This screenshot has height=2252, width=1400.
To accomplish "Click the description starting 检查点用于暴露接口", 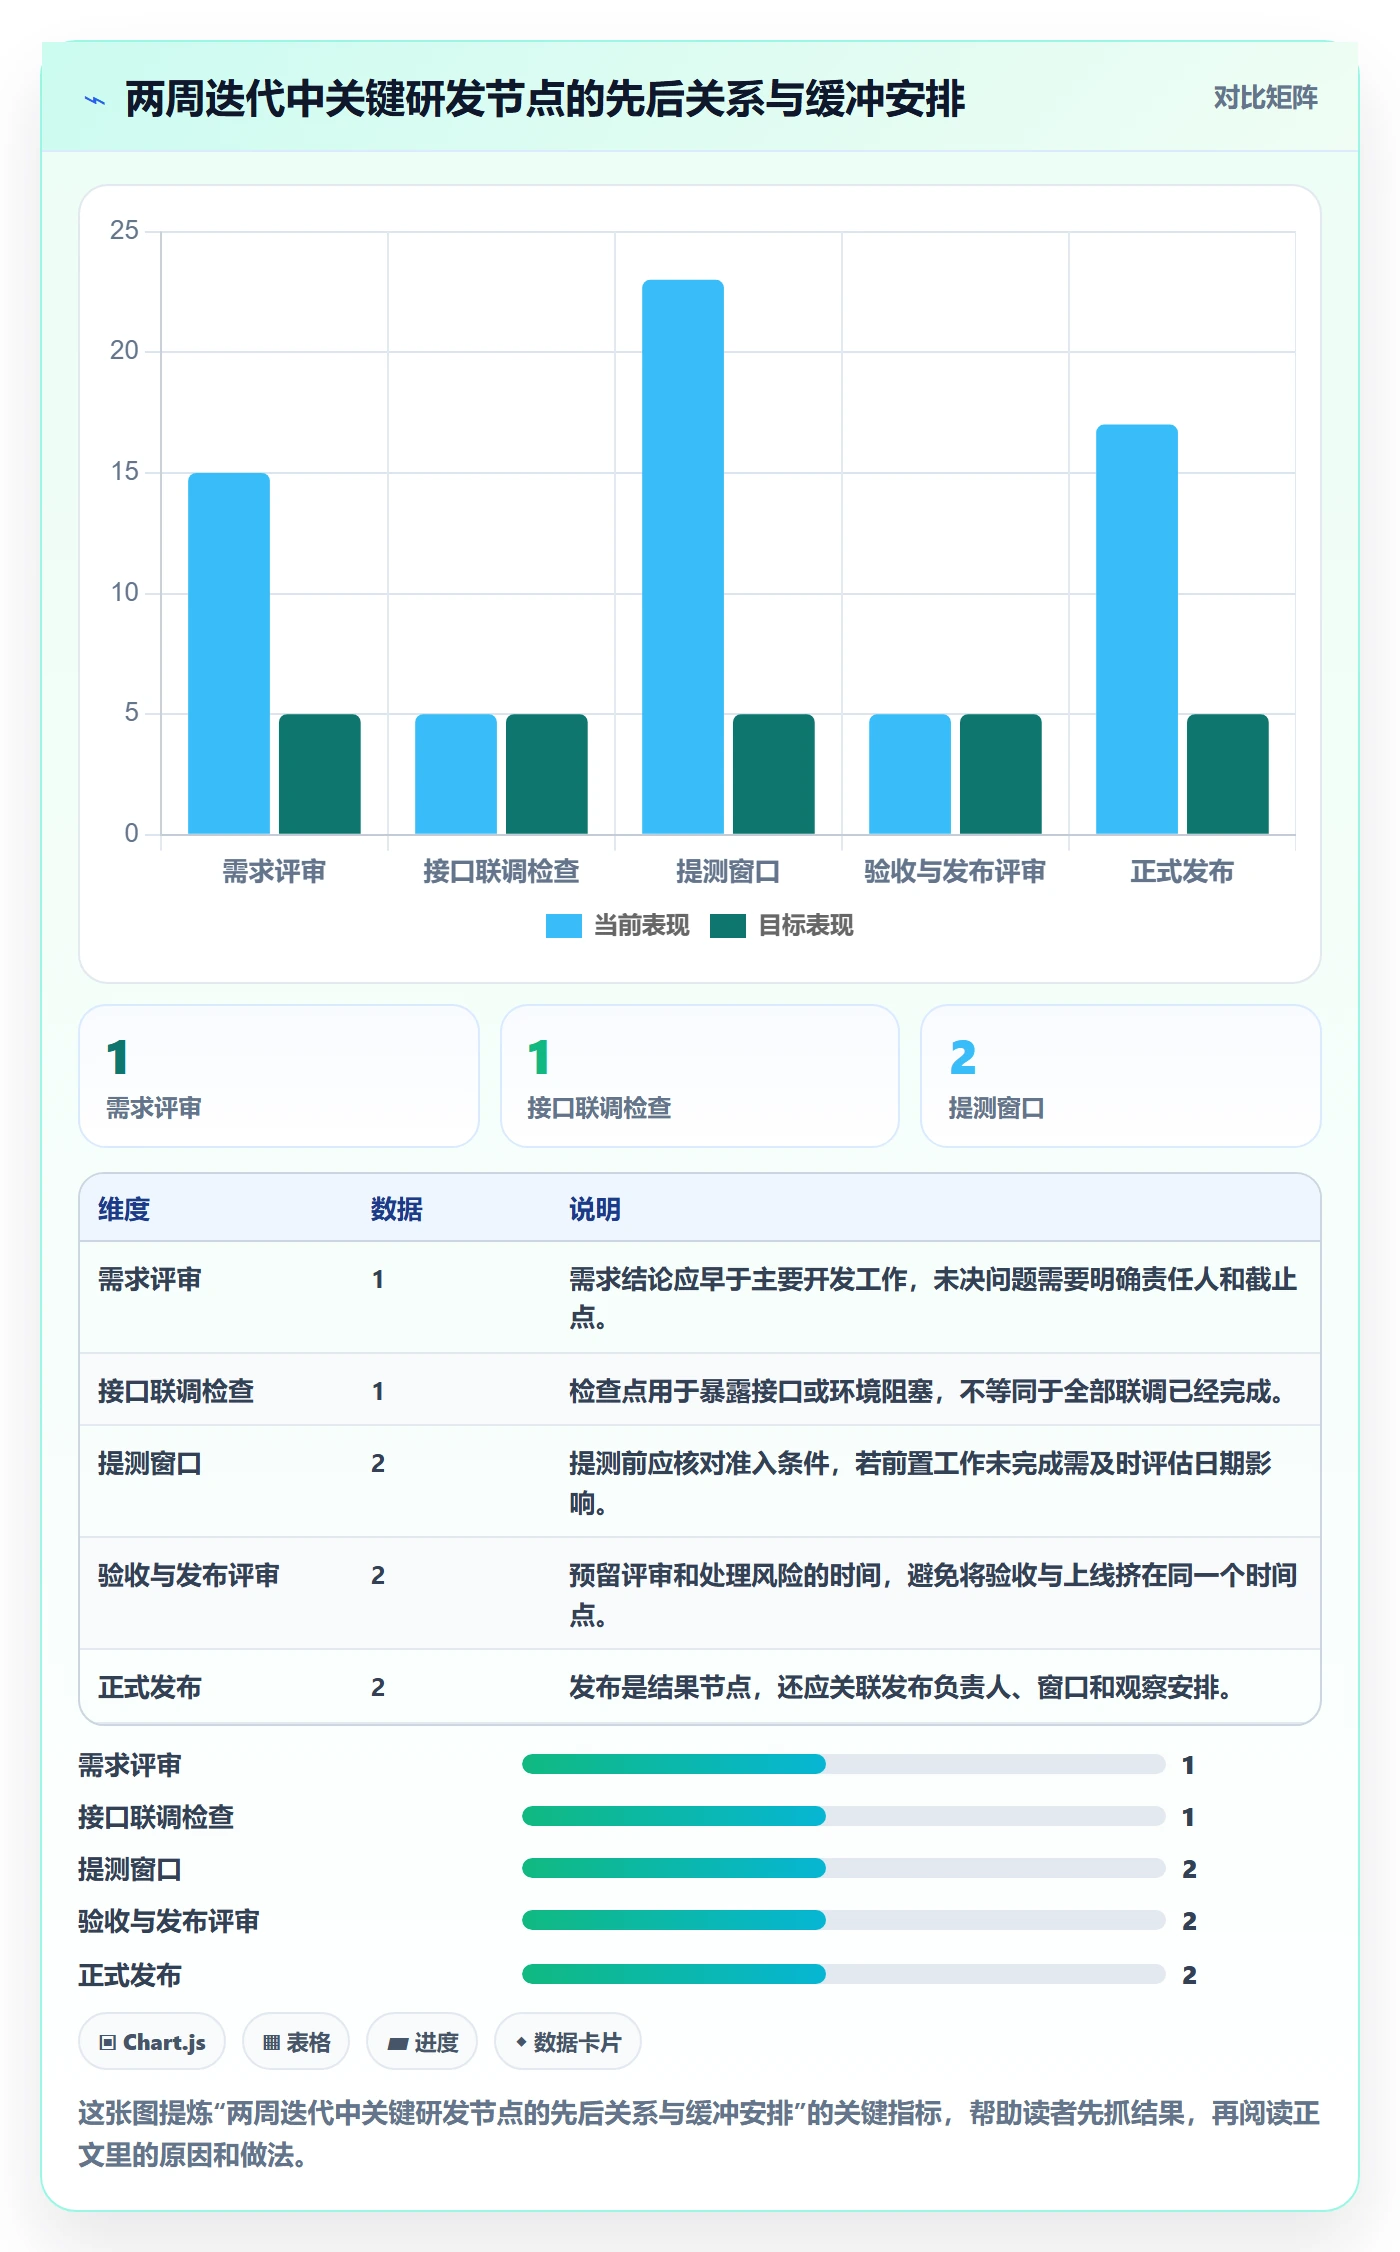I will coord(927,1391).
